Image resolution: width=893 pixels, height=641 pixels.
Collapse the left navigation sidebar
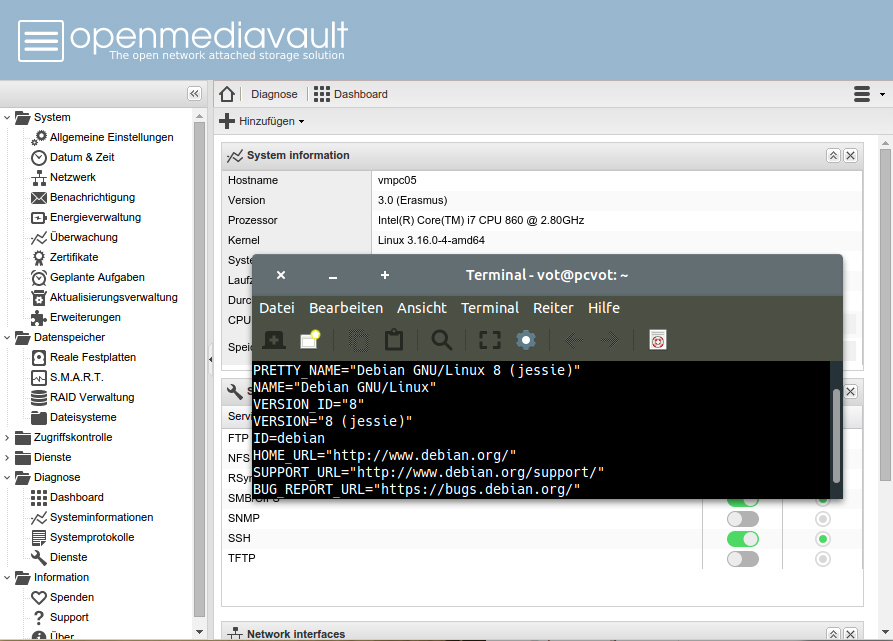click(194, 94)
